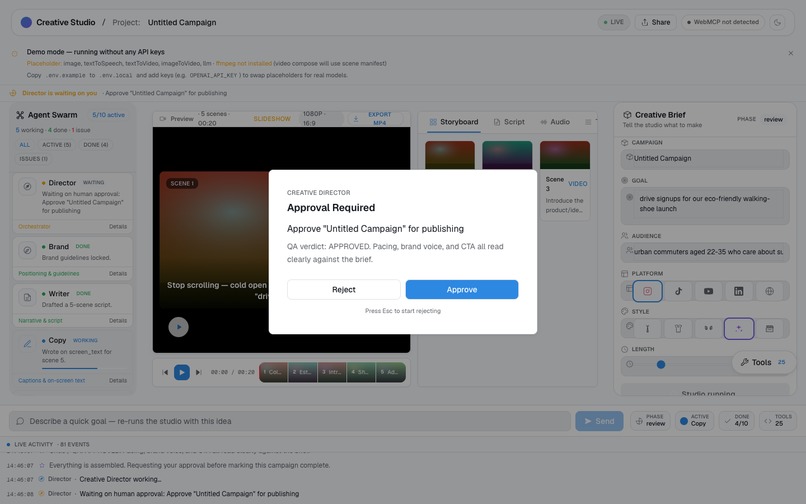Click the Goal text field
The image size is (806, 504).
point(705,204)
